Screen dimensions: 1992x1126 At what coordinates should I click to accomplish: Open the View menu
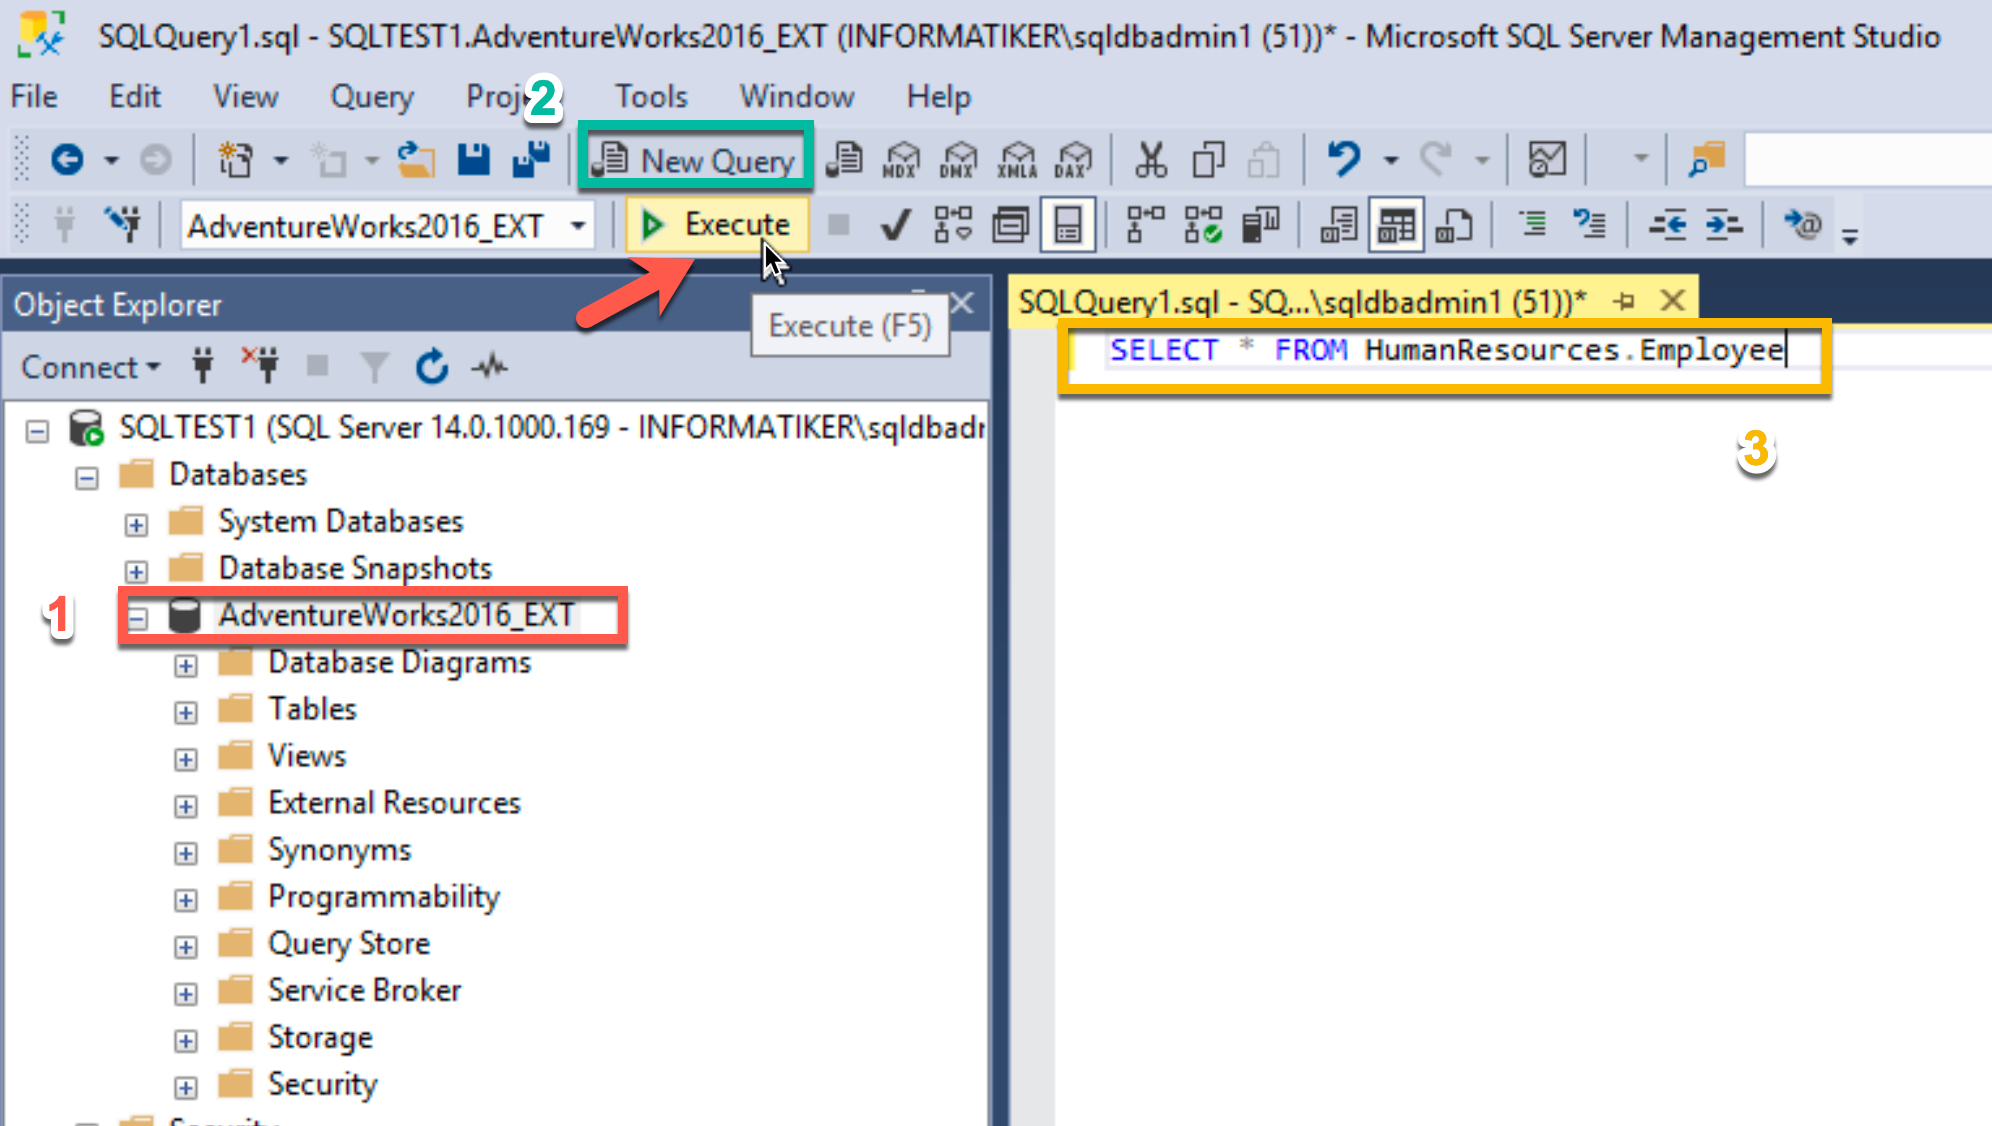pyautogui.click(x=245, y=97)
